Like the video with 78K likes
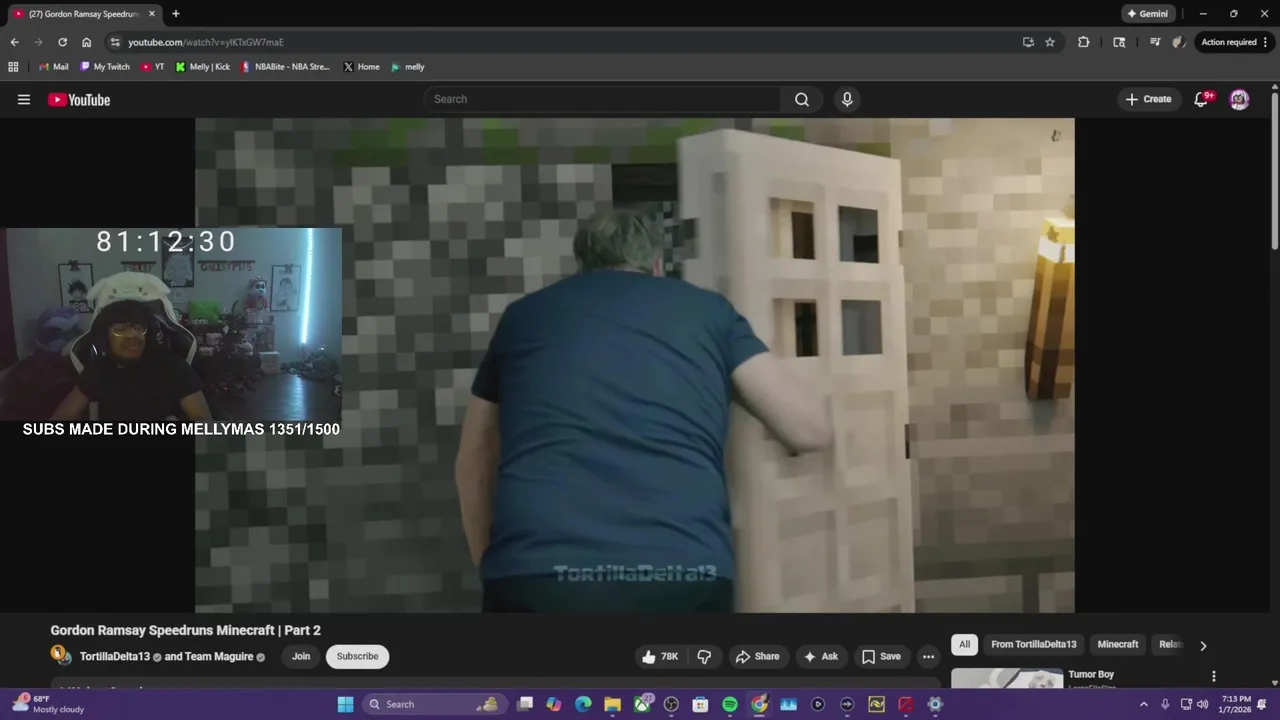This screenshot has height=720, width=1280. click(660, 656)
